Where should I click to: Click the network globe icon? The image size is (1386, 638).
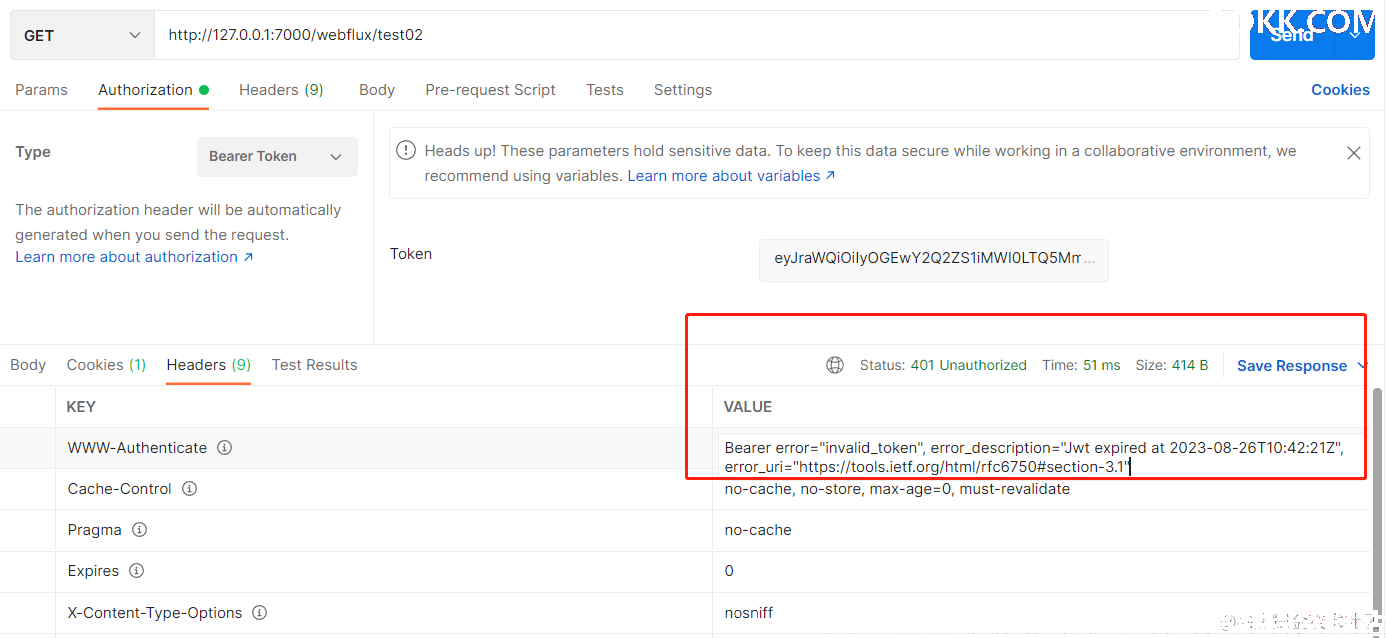pos(835,365)
